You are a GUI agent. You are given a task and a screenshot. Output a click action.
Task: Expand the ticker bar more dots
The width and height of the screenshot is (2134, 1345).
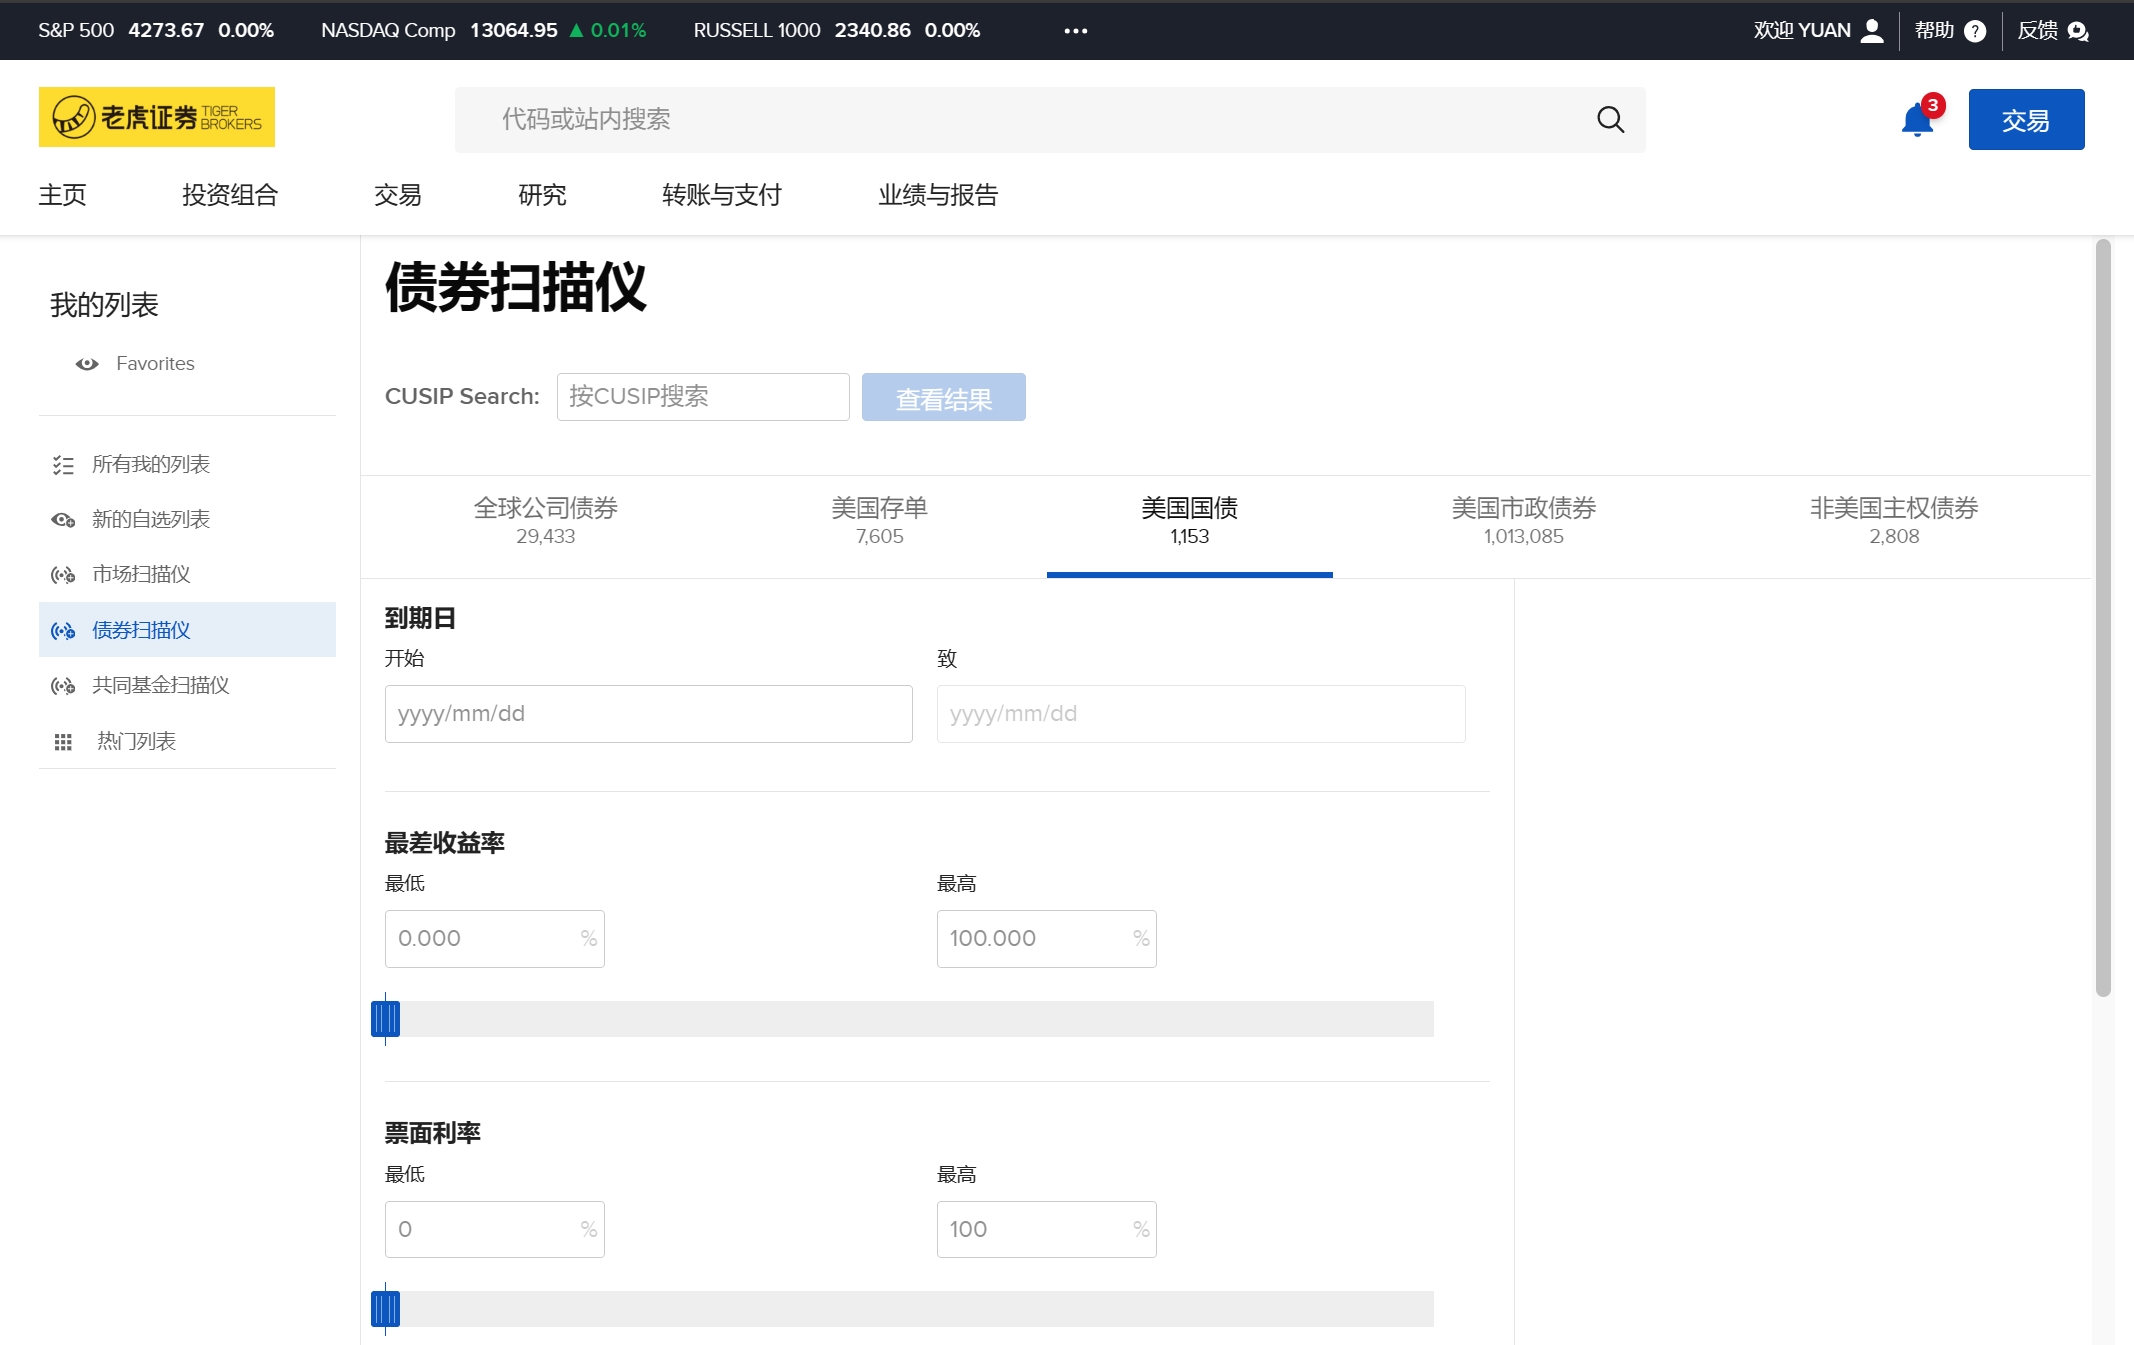1075,31
